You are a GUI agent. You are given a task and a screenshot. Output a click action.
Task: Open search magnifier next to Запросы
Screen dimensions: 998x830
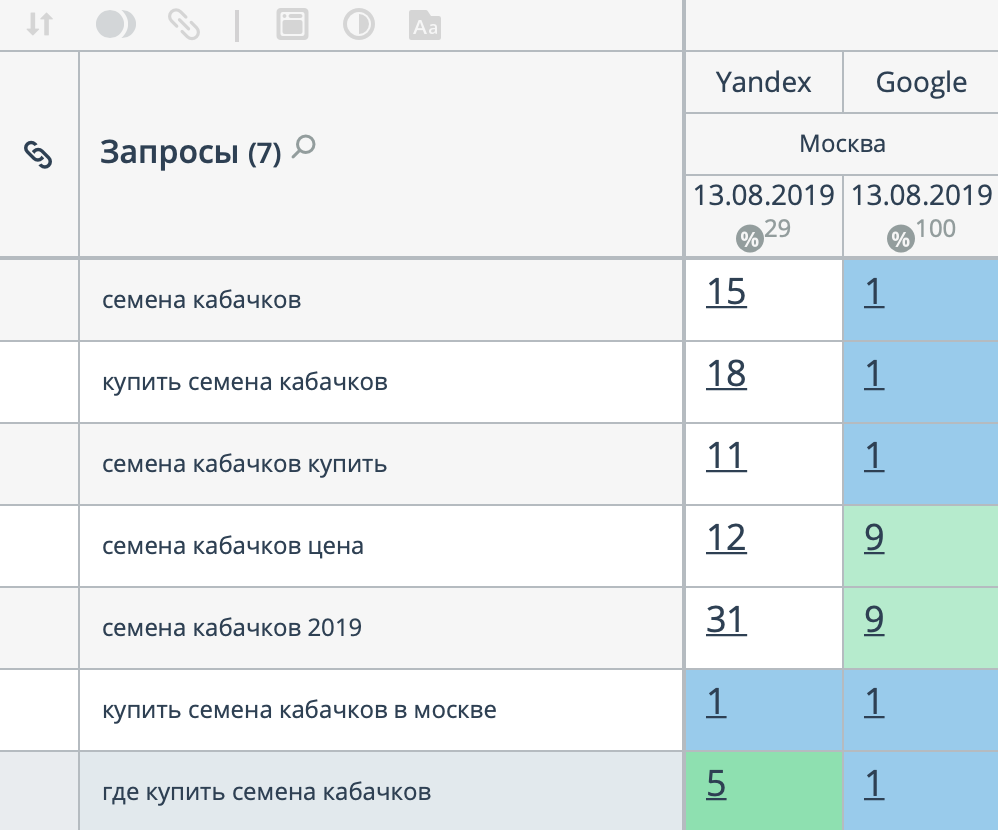click(303, 149)
